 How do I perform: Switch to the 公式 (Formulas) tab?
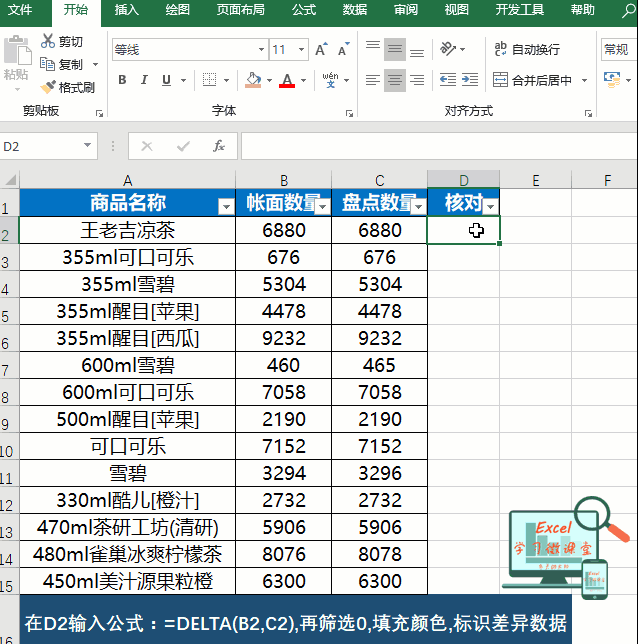pyautogui.click(x=304, y=9)
